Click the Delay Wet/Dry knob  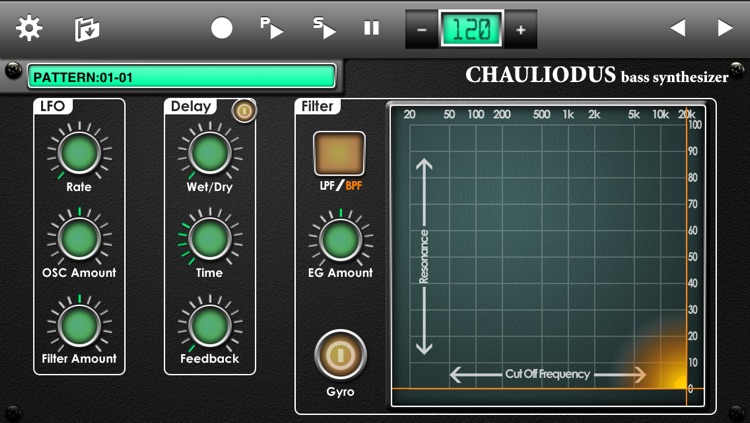click(x=210, y=153)
